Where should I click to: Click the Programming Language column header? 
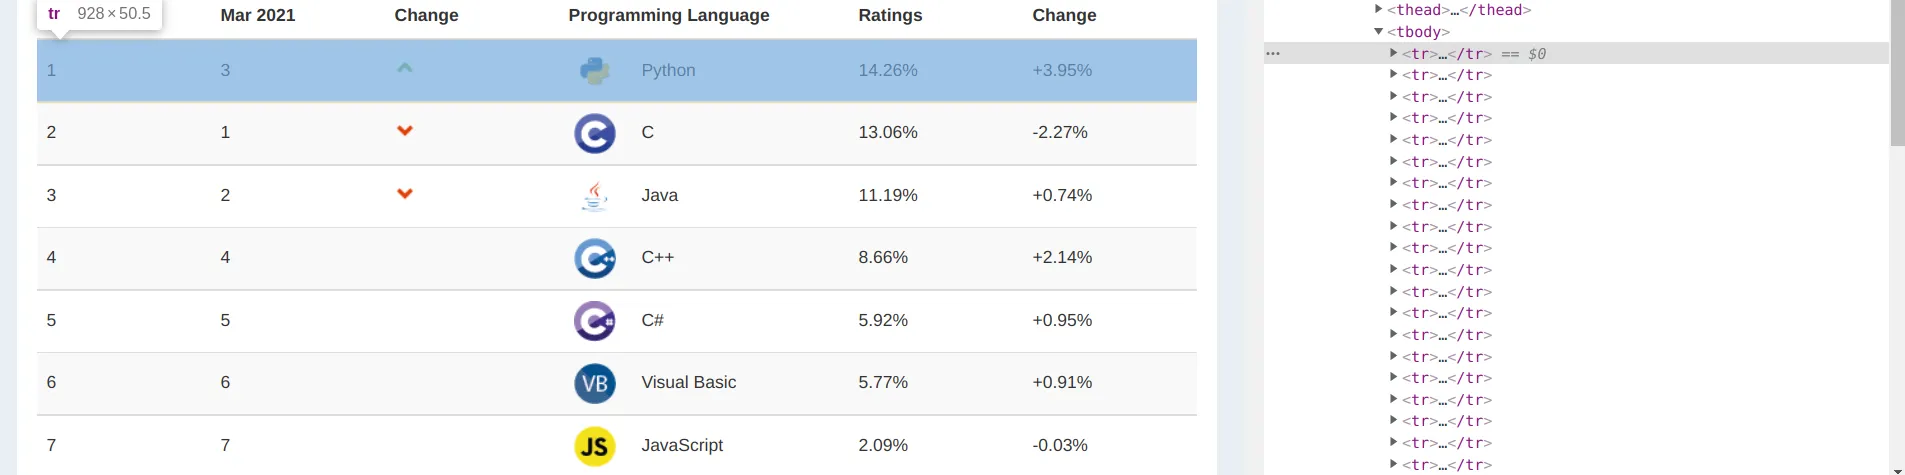click(669, 15)
